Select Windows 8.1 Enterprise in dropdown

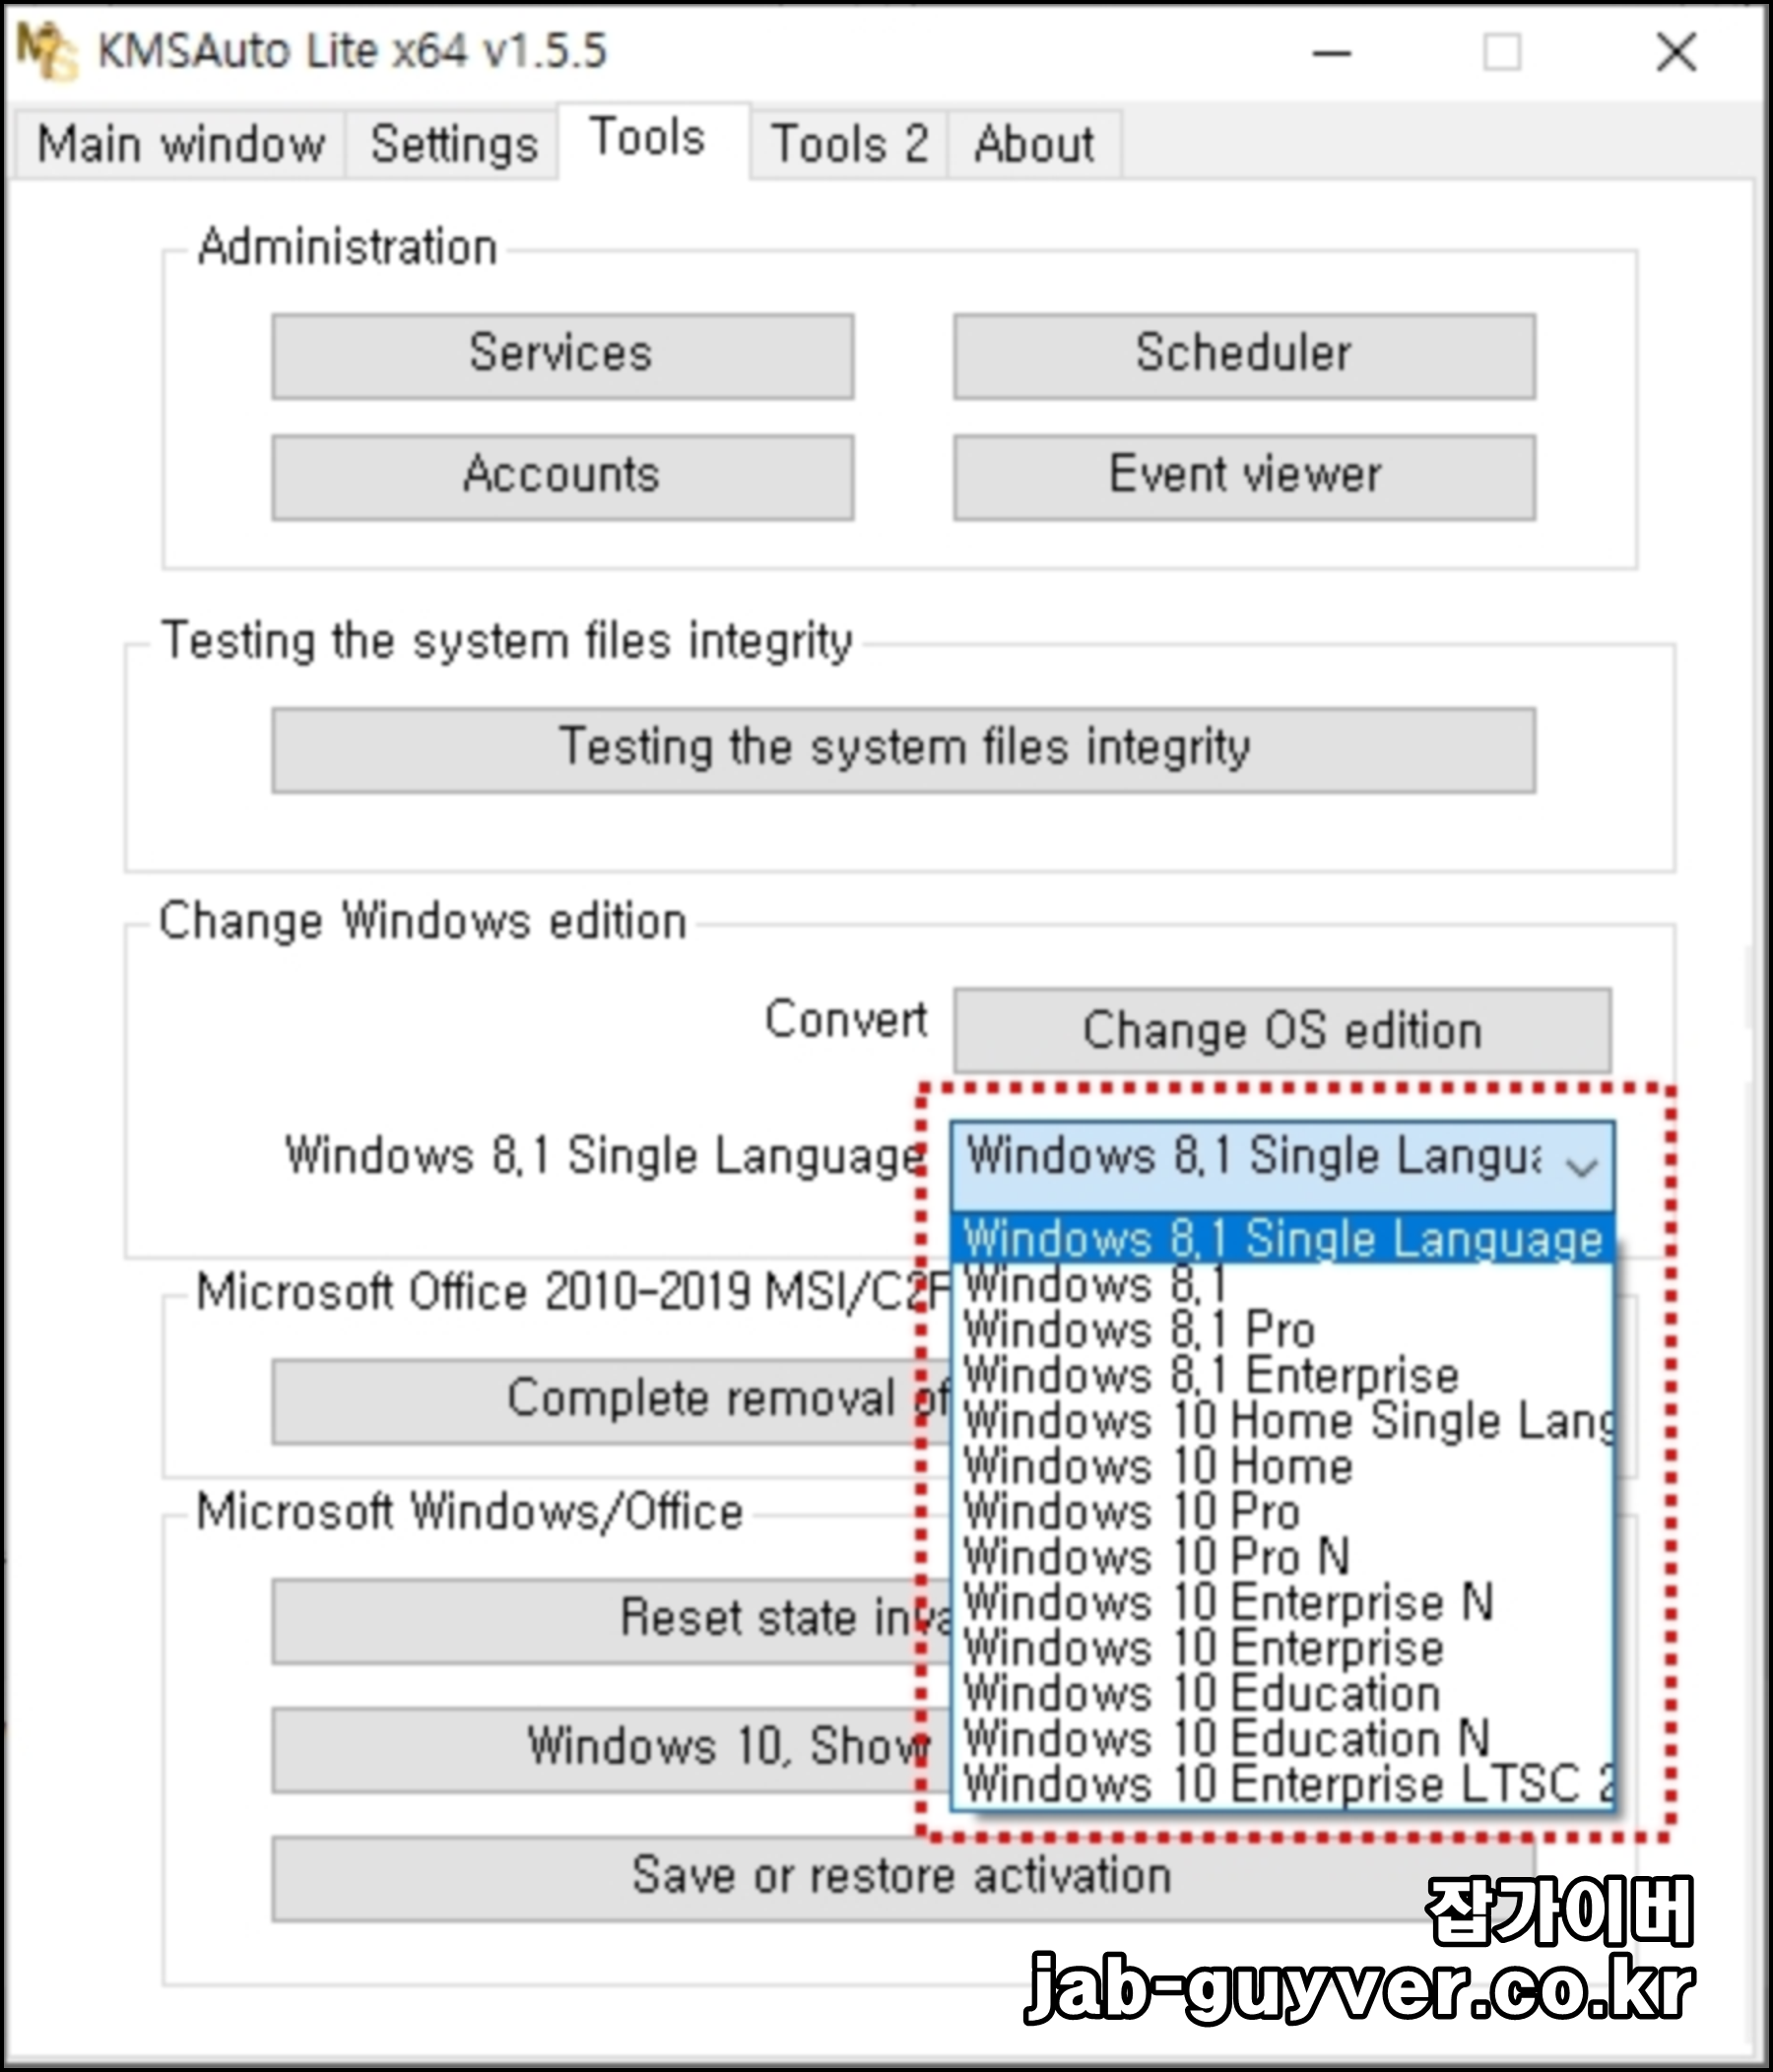1282,1375
